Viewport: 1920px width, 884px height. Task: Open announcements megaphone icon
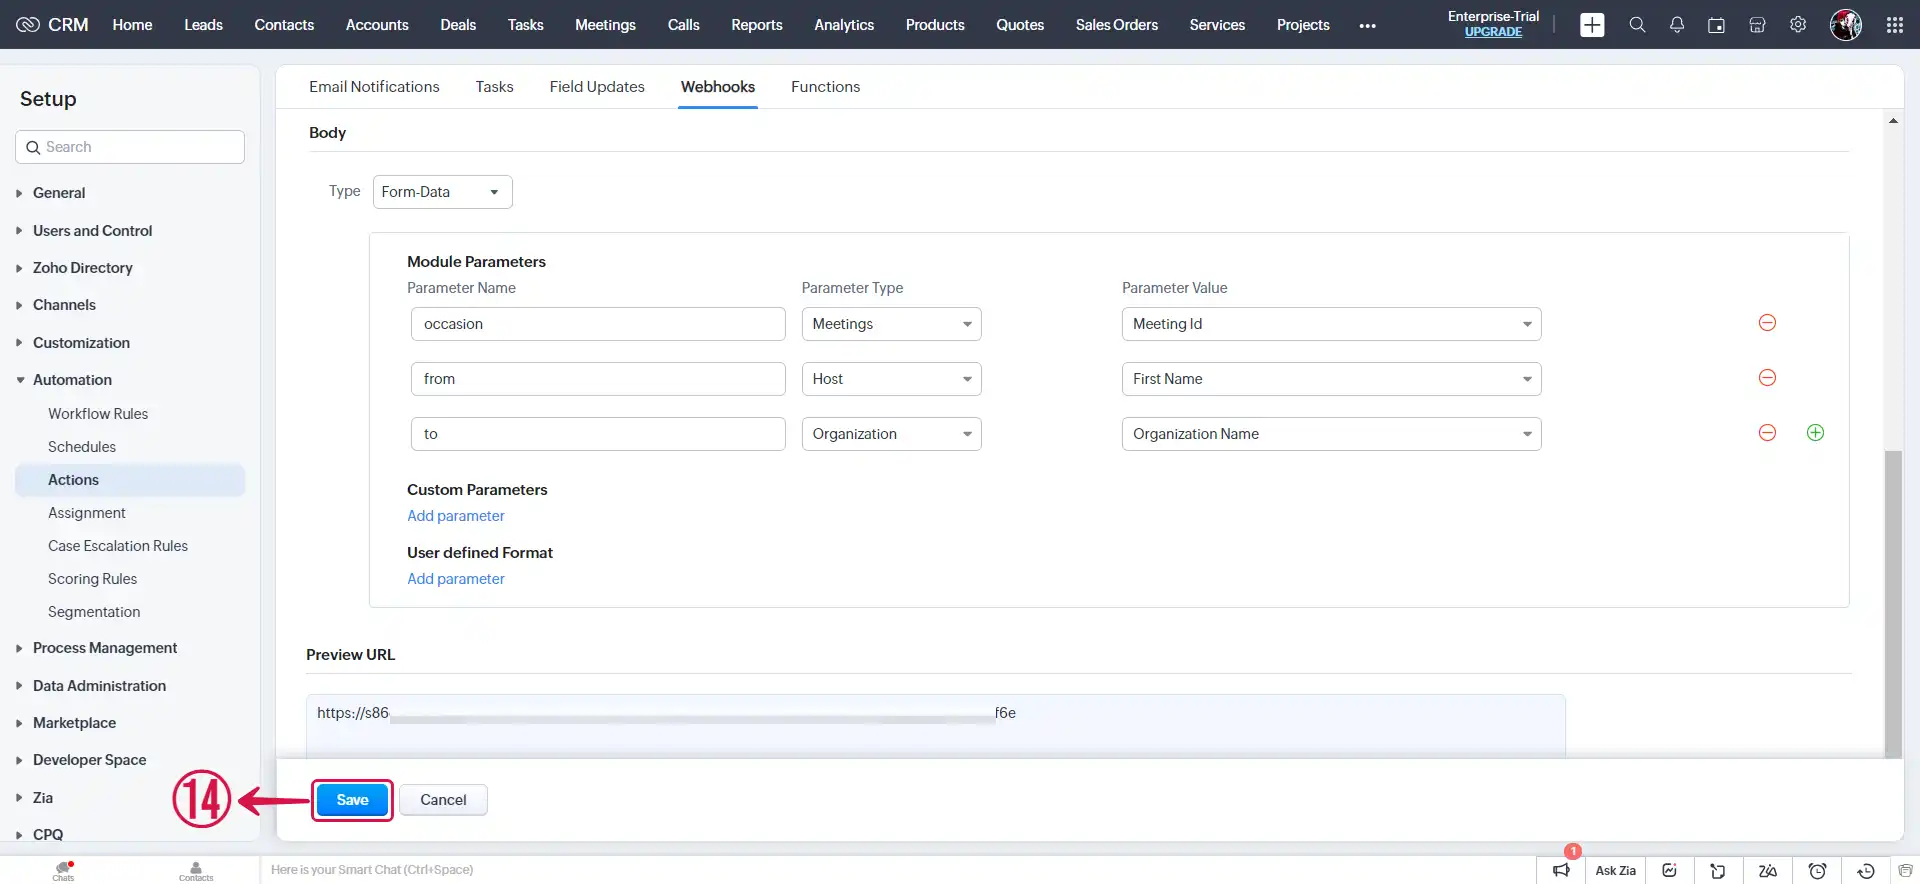coord(1561,870)
